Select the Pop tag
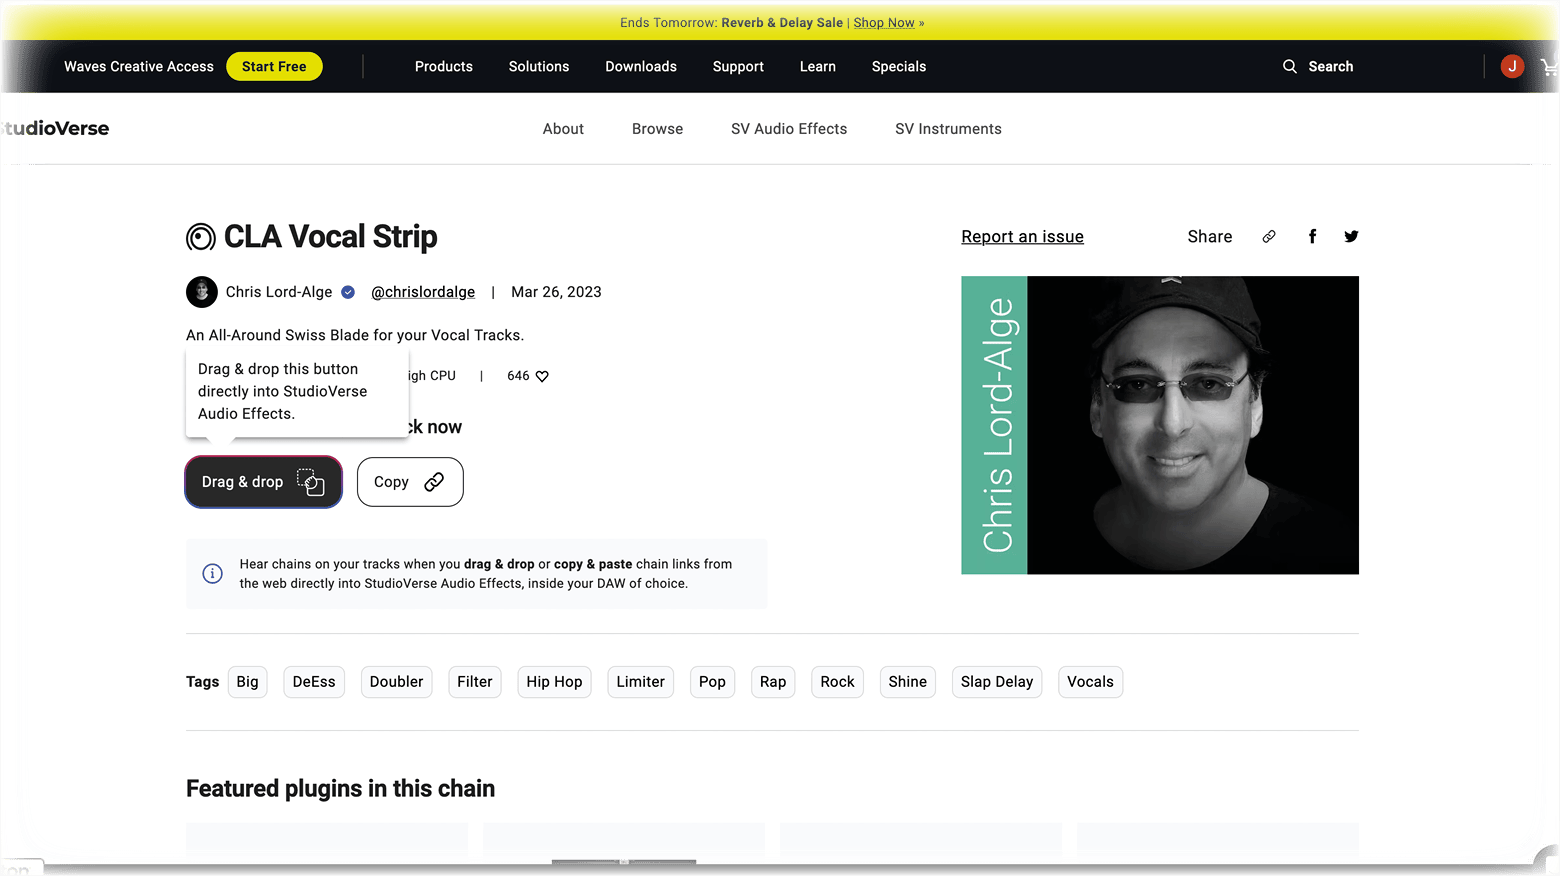This screenshot has height=876, width=1560. coord(712,682)
